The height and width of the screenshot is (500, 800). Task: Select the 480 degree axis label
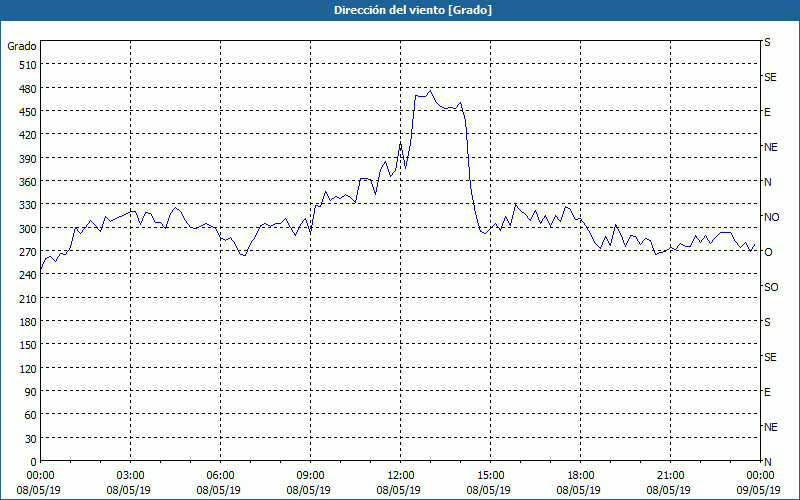[x=28, y=88]
